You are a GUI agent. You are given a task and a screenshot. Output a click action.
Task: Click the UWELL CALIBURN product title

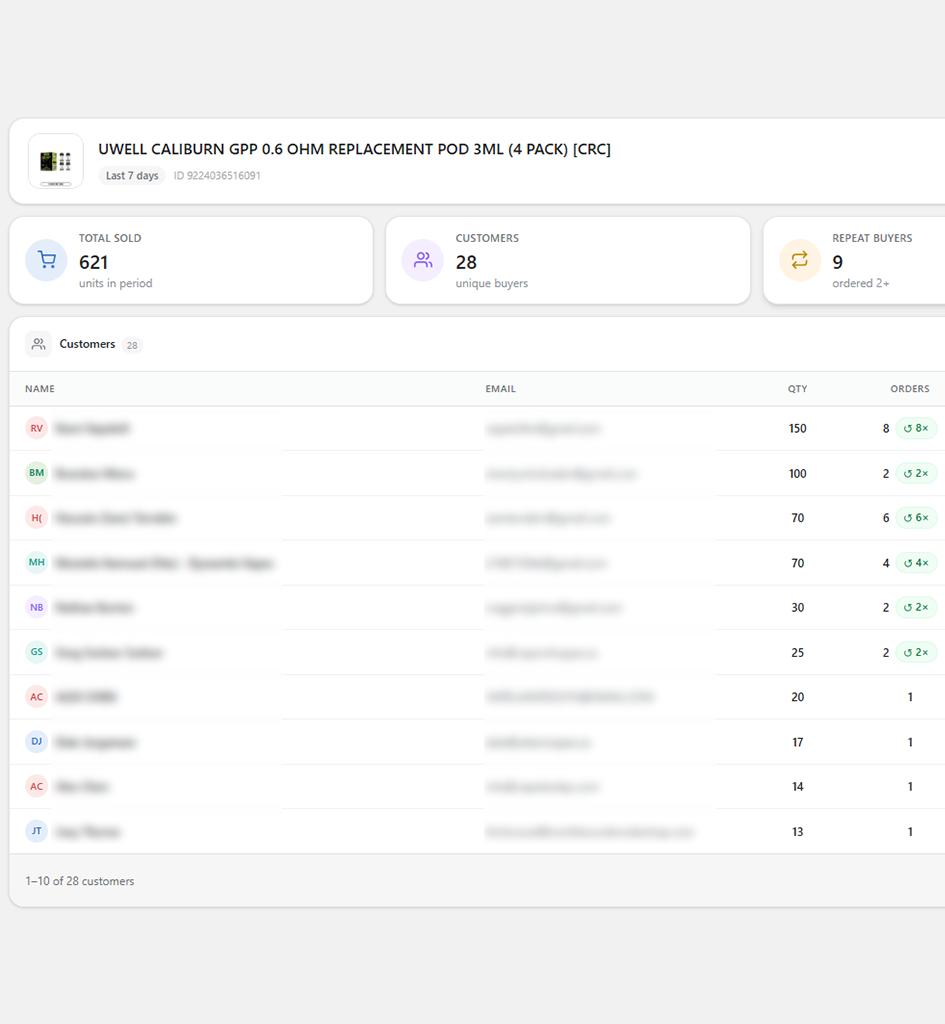pos(355,149)
